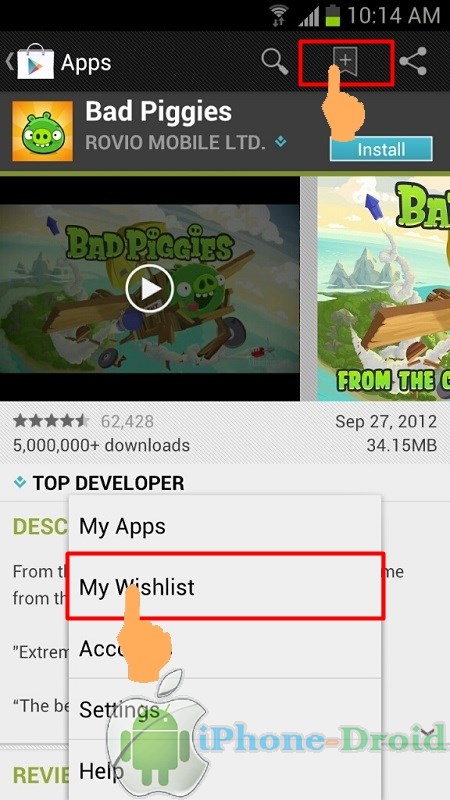This screenshot has height=800, width=450.
Task: Tap the Wi-Fi status icon
Action: click(280, 16)
